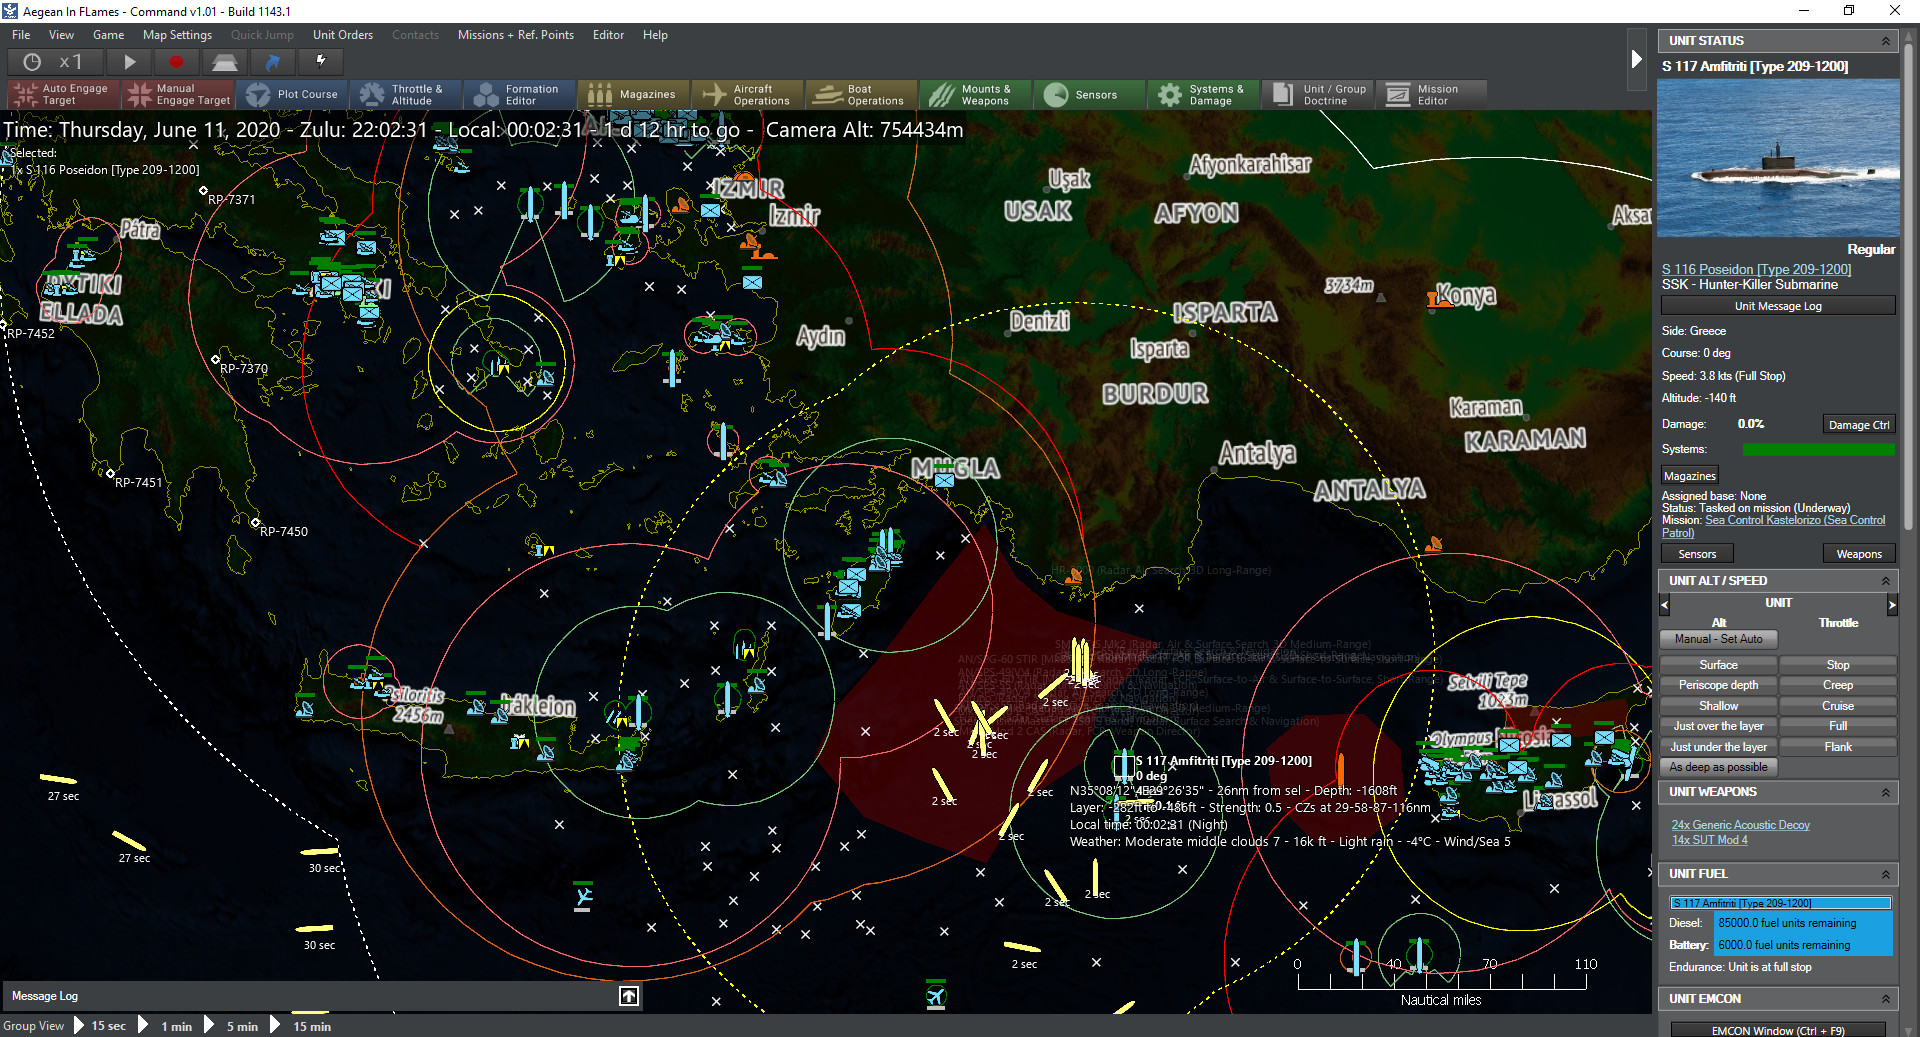Toggle Auto Engage Target mode
The height and width of the screenshot is (1037, 1920).
tap(62, 93)
